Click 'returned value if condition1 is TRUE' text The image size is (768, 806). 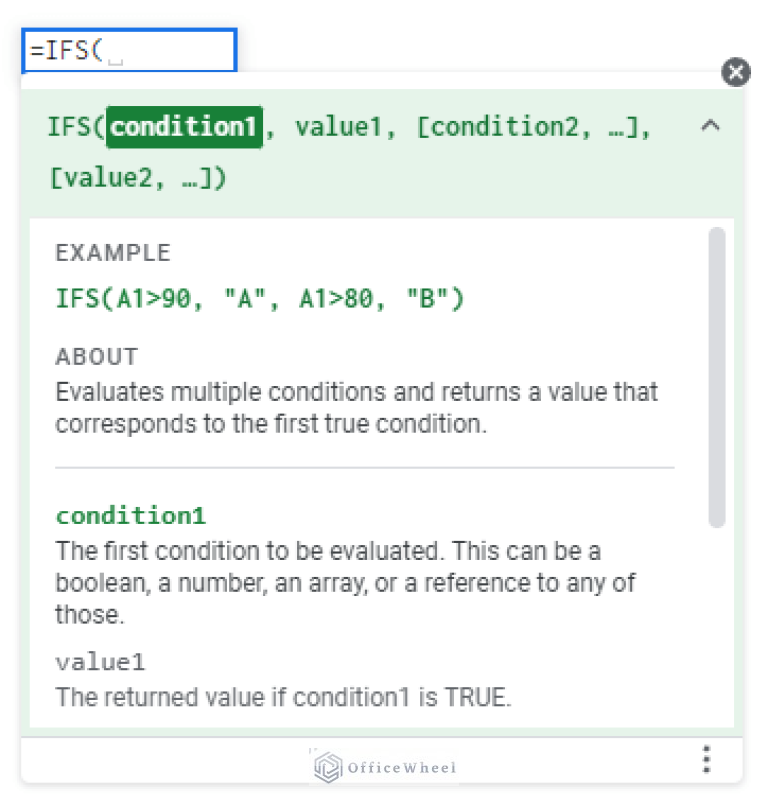click(x=283, y=697)
